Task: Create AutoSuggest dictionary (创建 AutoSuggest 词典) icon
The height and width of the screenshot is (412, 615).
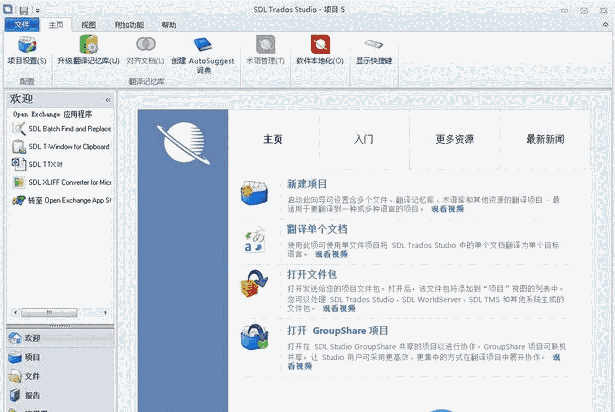Action: coord(203,44)
